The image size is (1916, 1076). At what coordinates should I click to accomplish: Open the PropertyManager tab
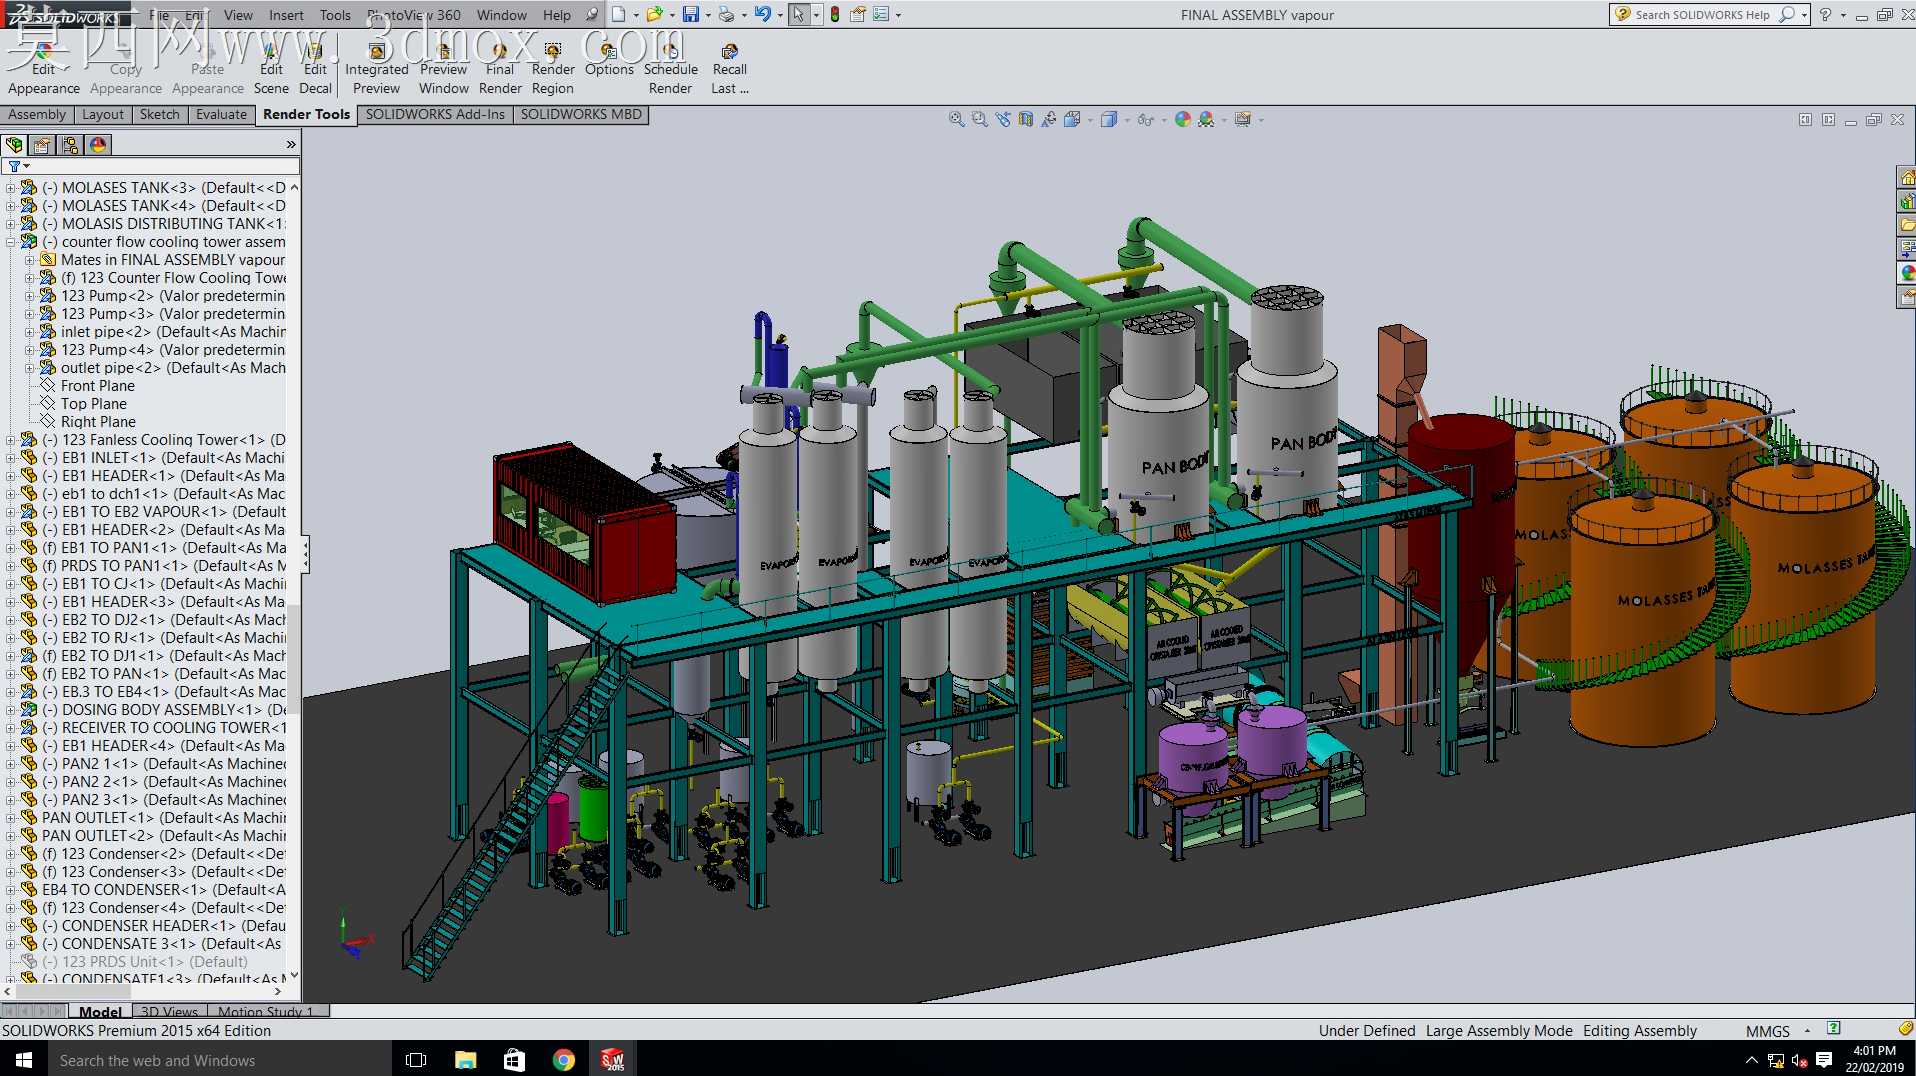coord(42,145)
